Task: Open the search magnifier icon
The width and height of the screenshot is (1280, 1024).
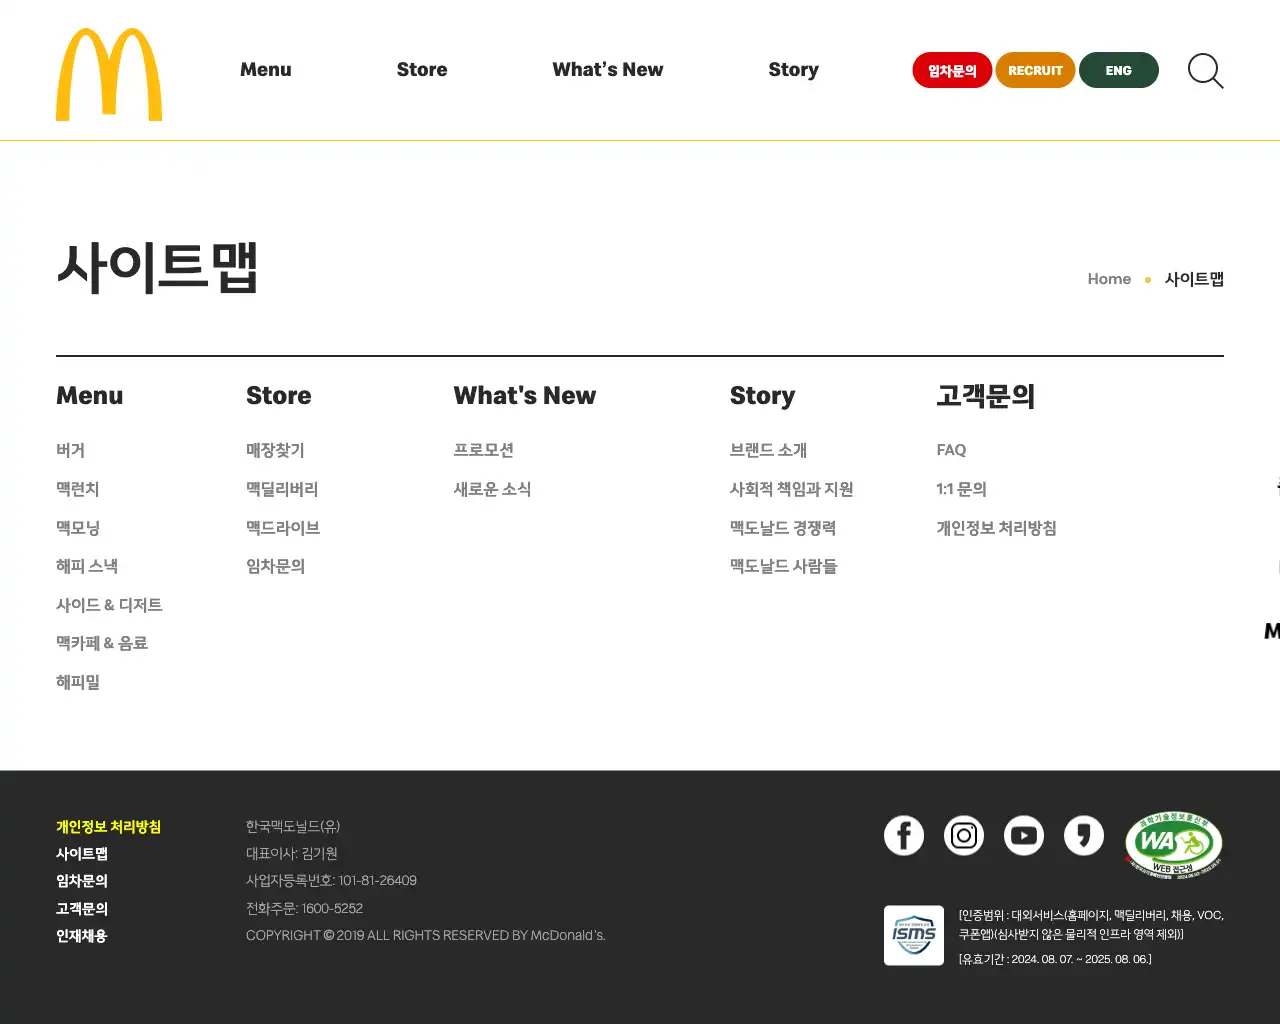Action: [1205, 71]
